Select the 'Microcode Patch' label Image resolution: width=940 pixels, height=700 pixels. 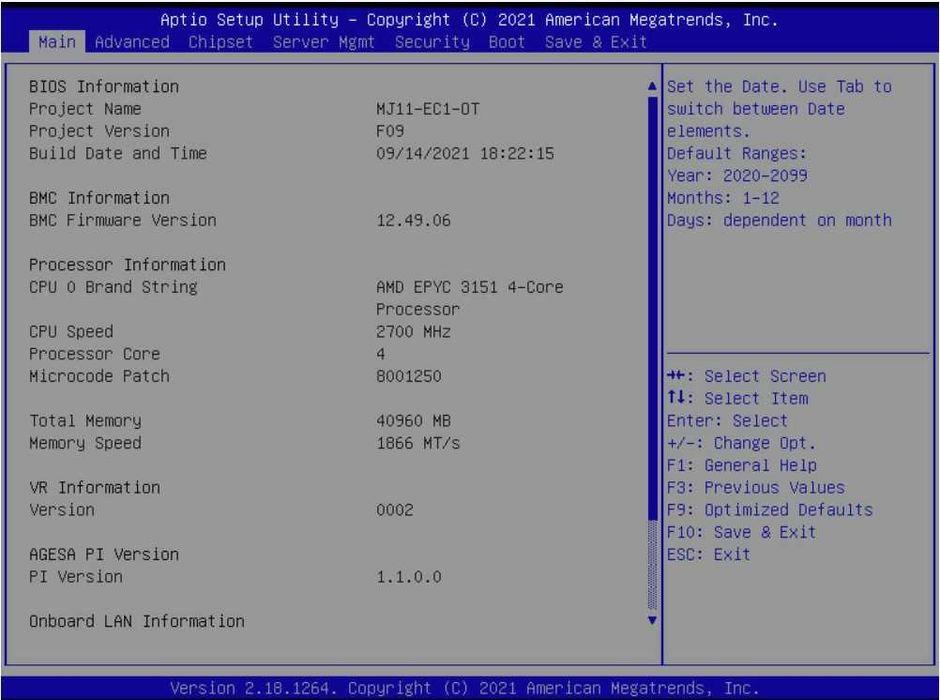[99, 376]
